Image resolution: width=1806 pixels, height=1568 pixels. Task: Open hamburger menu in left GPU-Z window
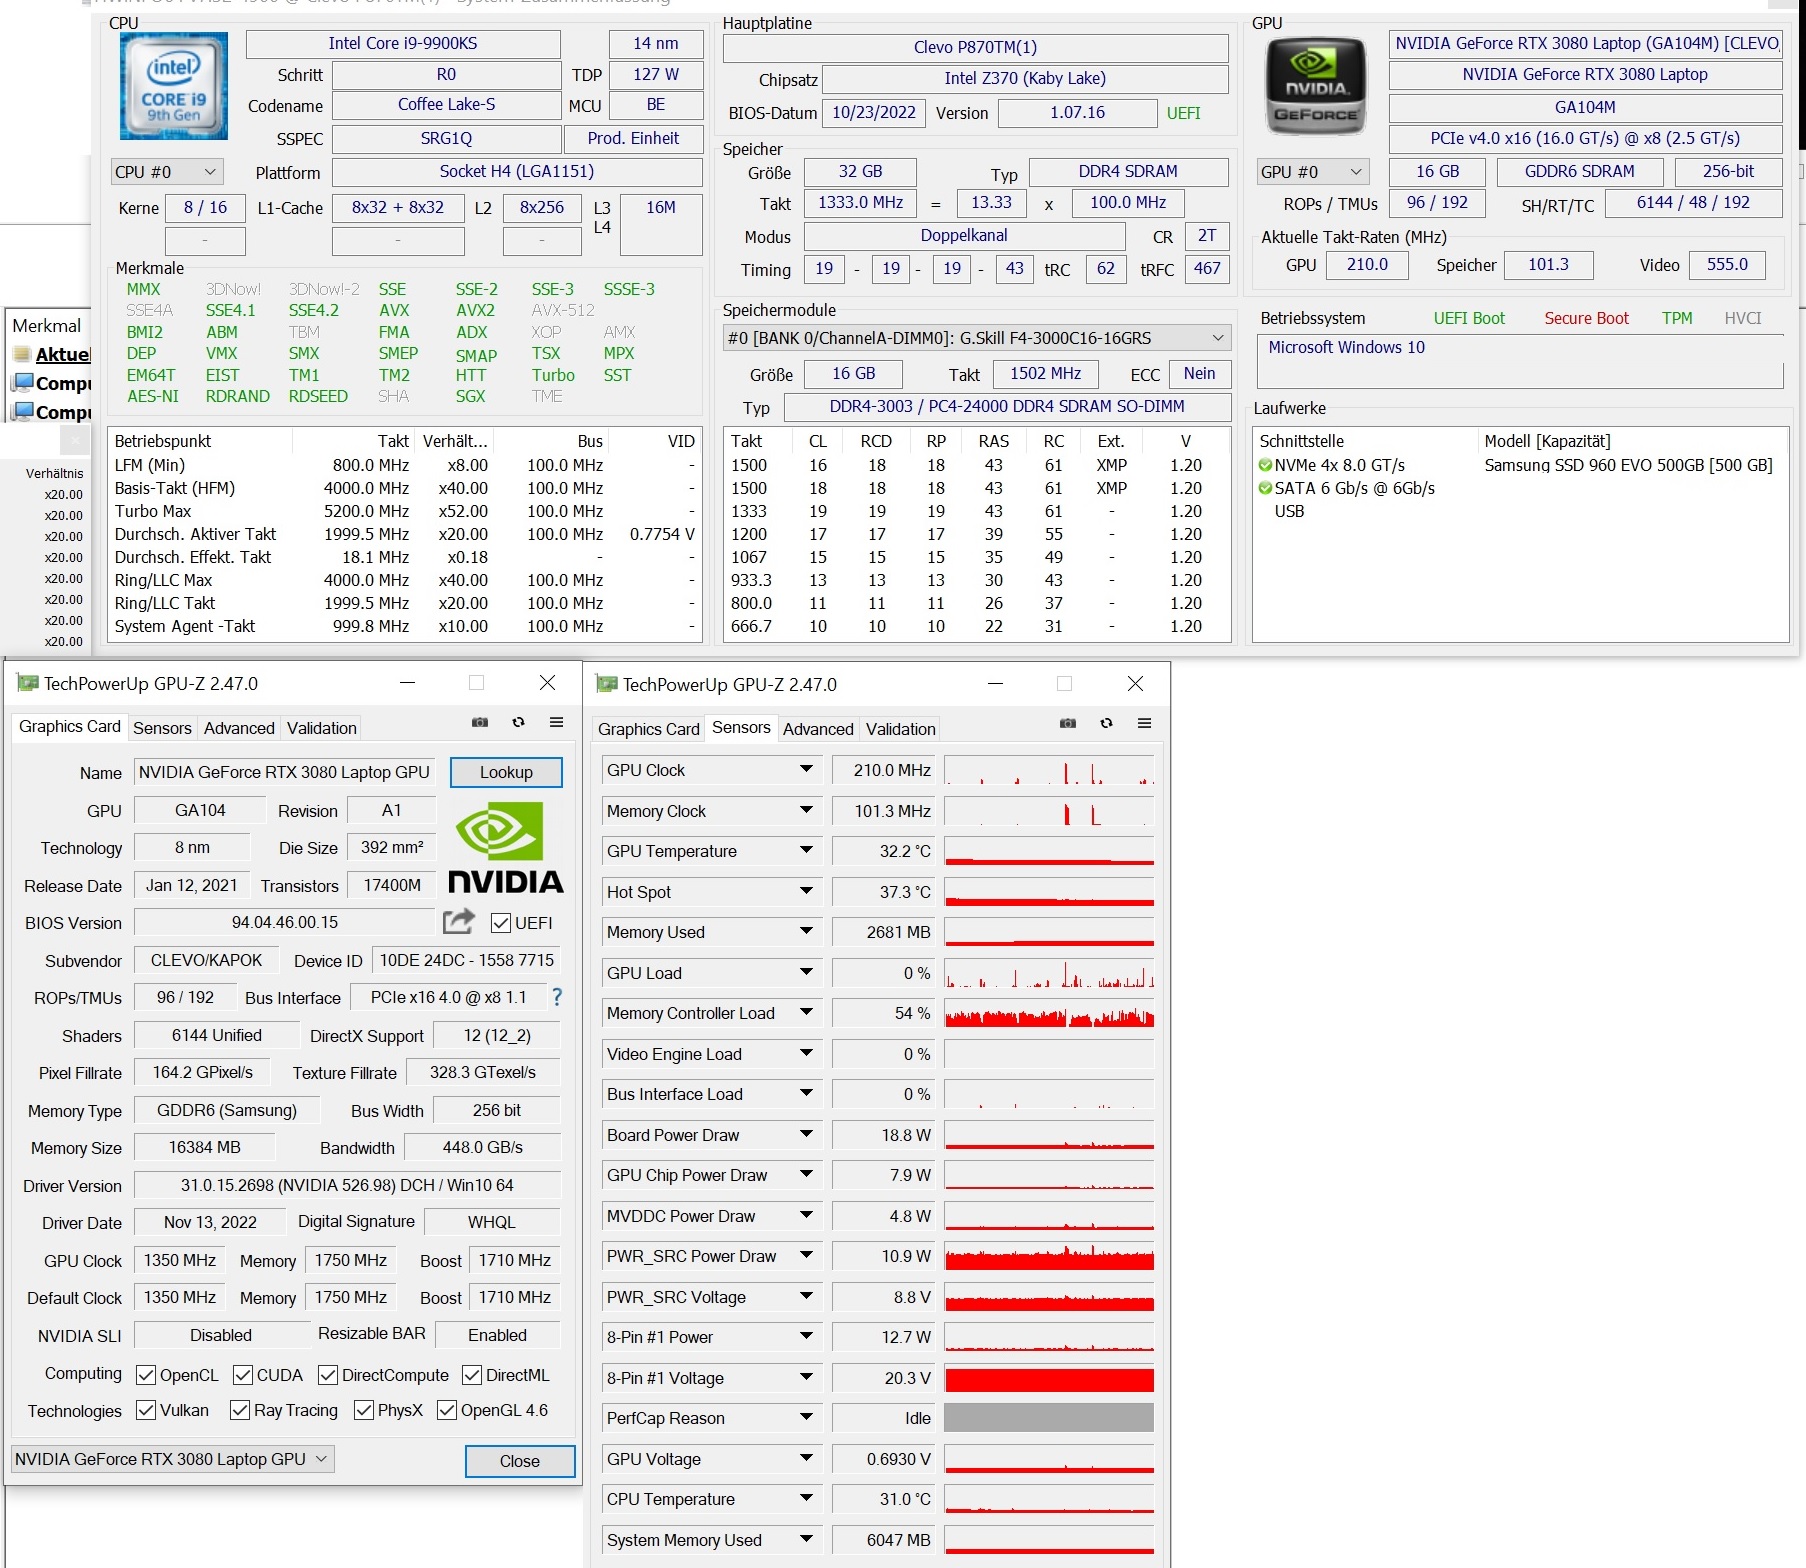click(x=556, y=722)
